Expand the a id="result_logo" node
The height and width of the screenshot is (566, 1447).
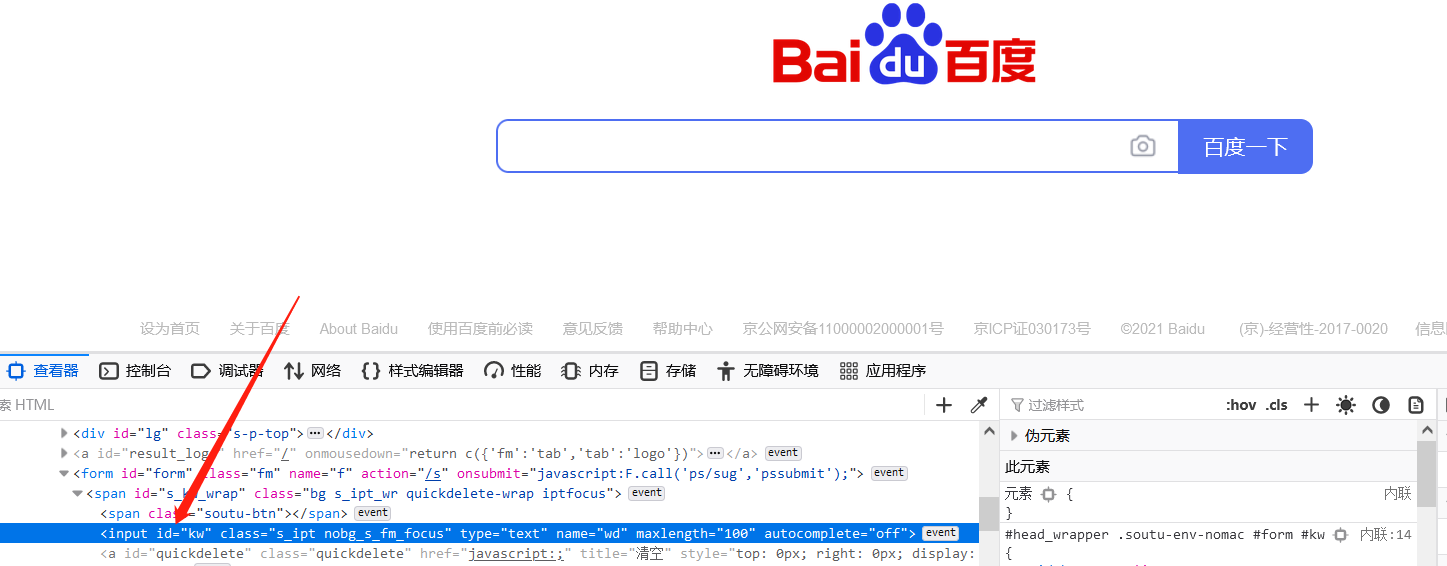[64, 453]
